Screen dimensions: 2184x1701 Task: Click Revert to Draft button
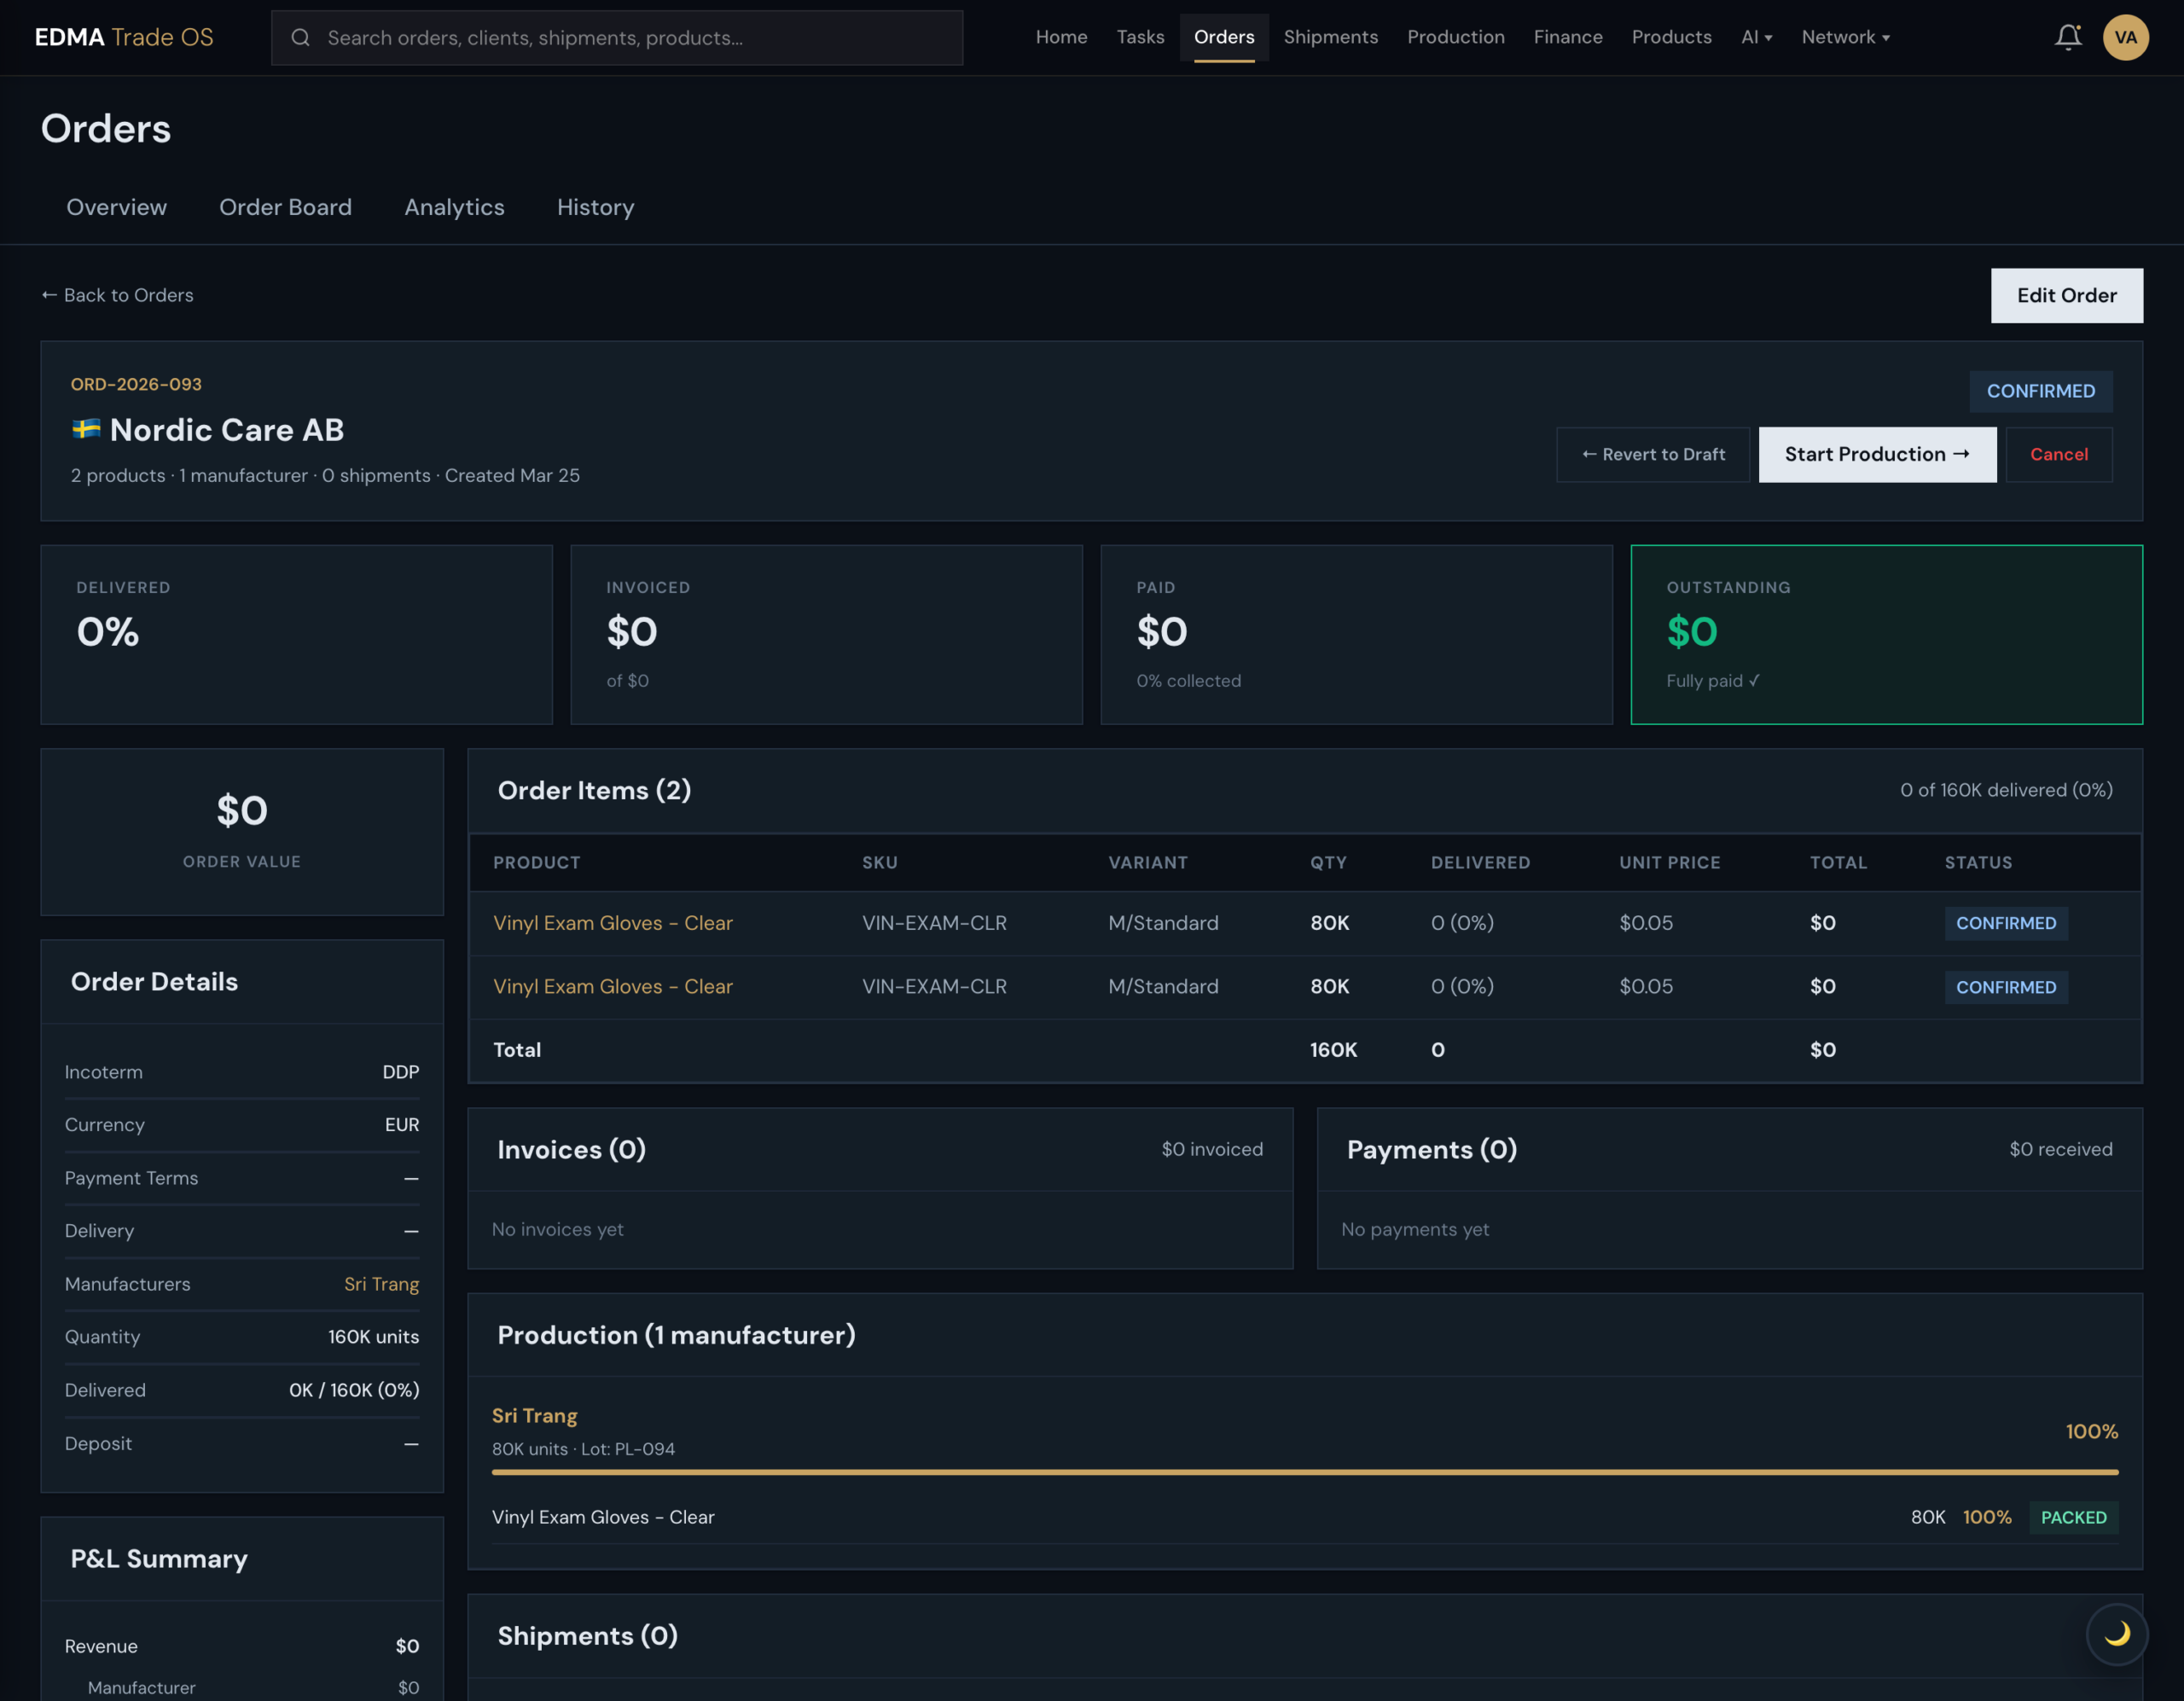point(1652,454)
